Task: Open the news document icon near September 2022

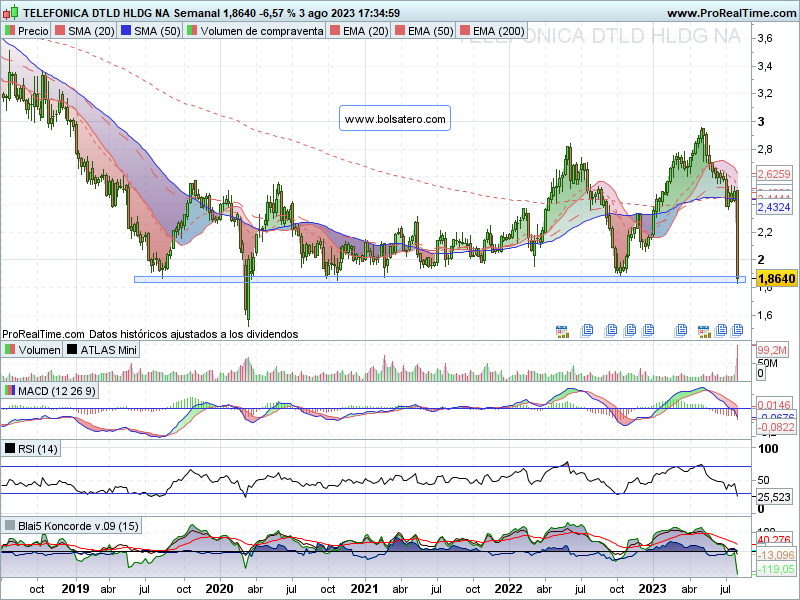Action: [x=611, y=331]
